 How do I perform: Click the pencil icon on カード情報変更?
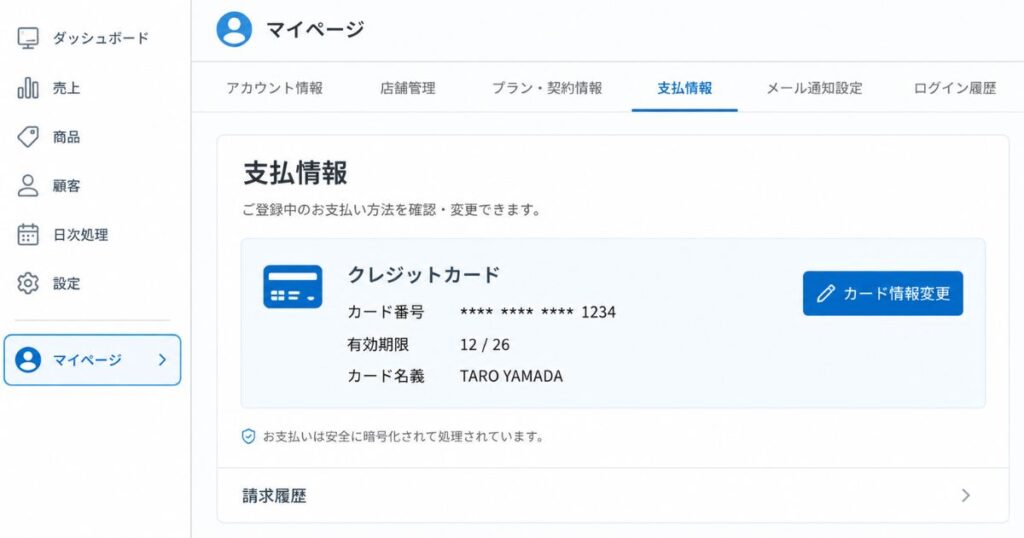click(825, 293)
